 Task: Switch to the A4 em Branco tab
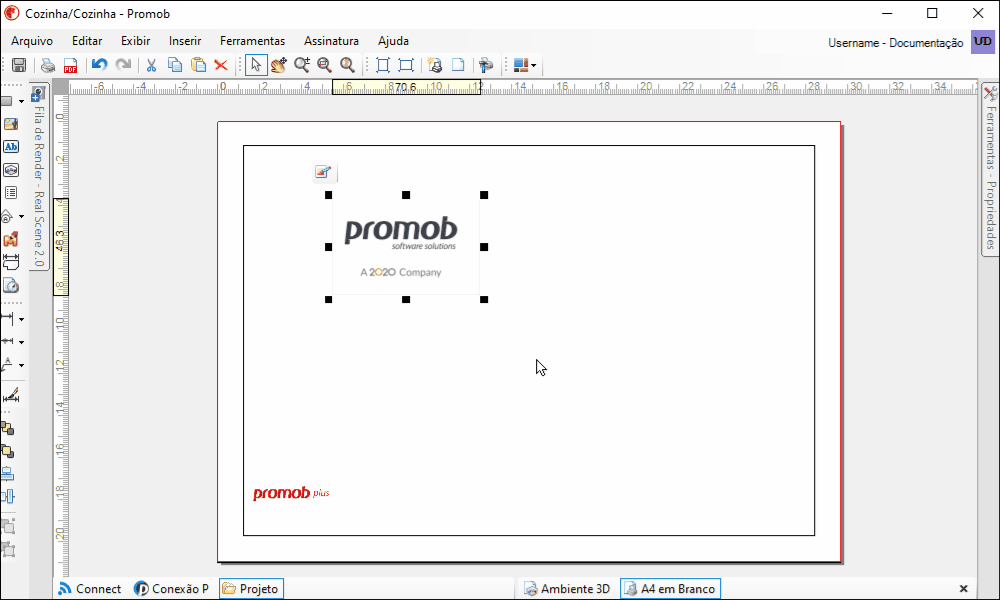pyautogui.click(x=670, y=589)
